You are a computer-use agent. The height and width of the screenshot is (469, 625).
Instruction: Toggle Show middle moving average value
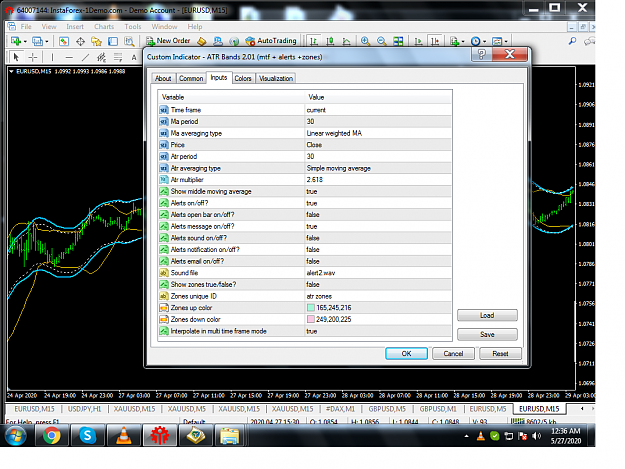tap(378, 192)
